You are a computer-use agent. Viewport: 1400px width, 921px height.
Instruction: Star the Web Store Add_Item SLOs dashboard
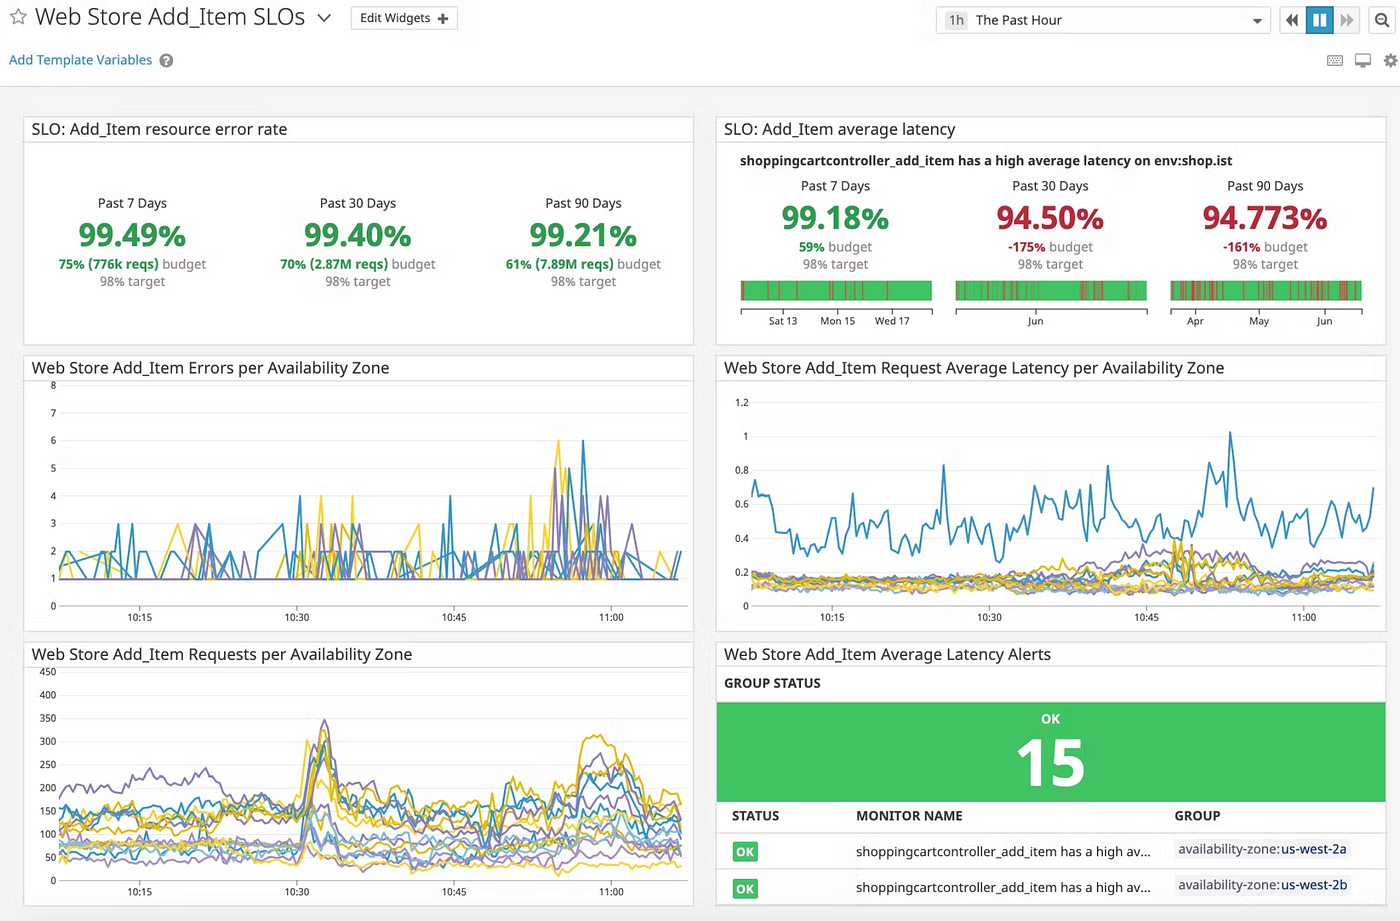click(18, 17)
